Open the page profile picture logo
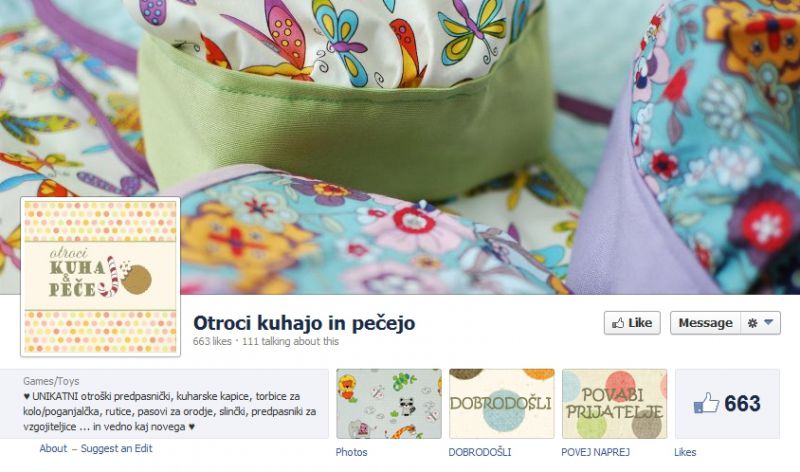 101,277
